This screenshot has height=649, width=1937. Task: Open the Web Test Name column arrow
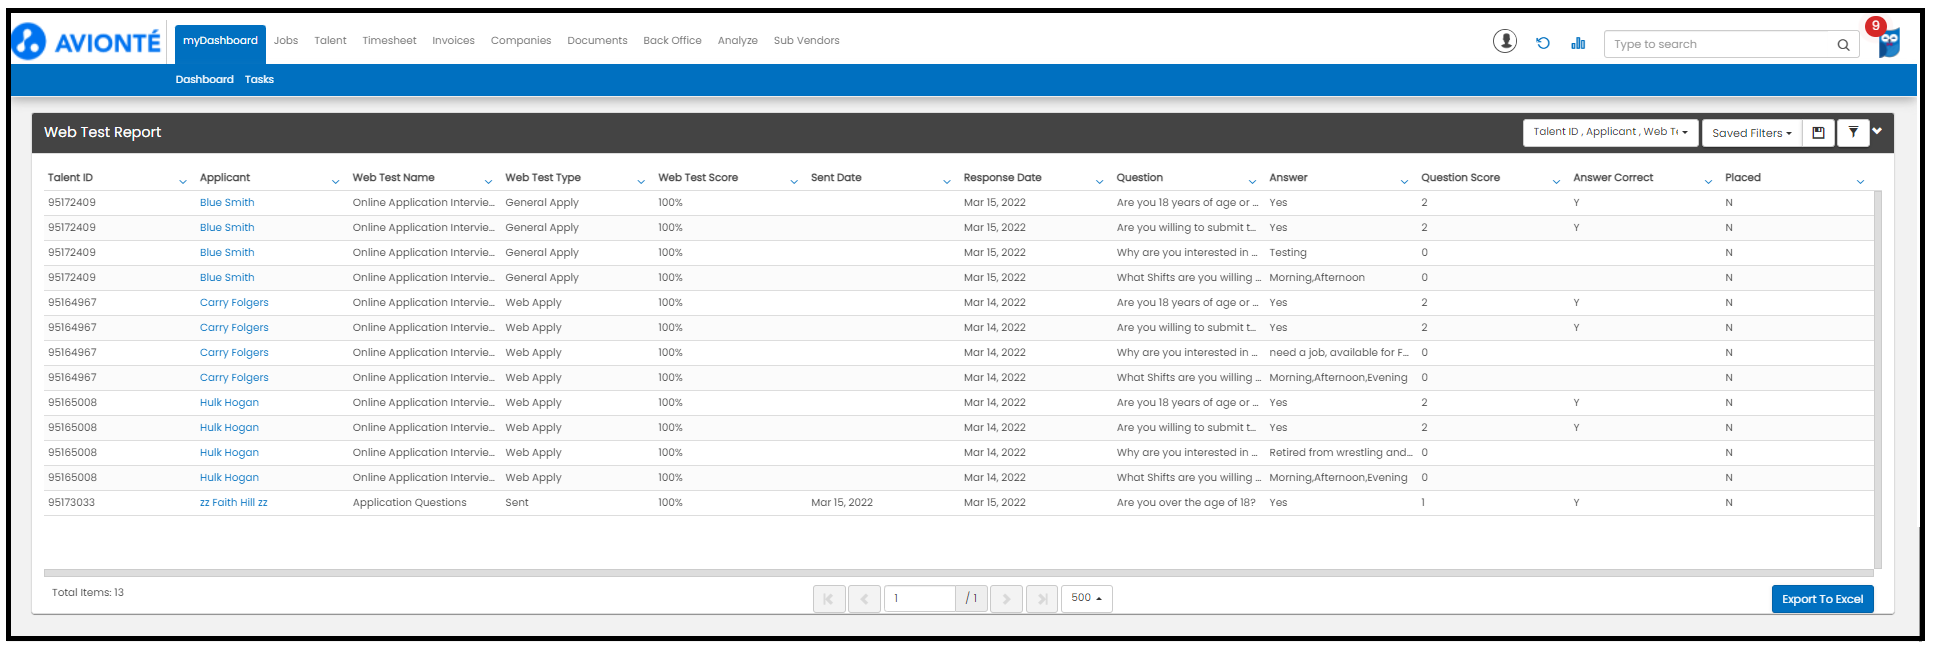[488, 181]
